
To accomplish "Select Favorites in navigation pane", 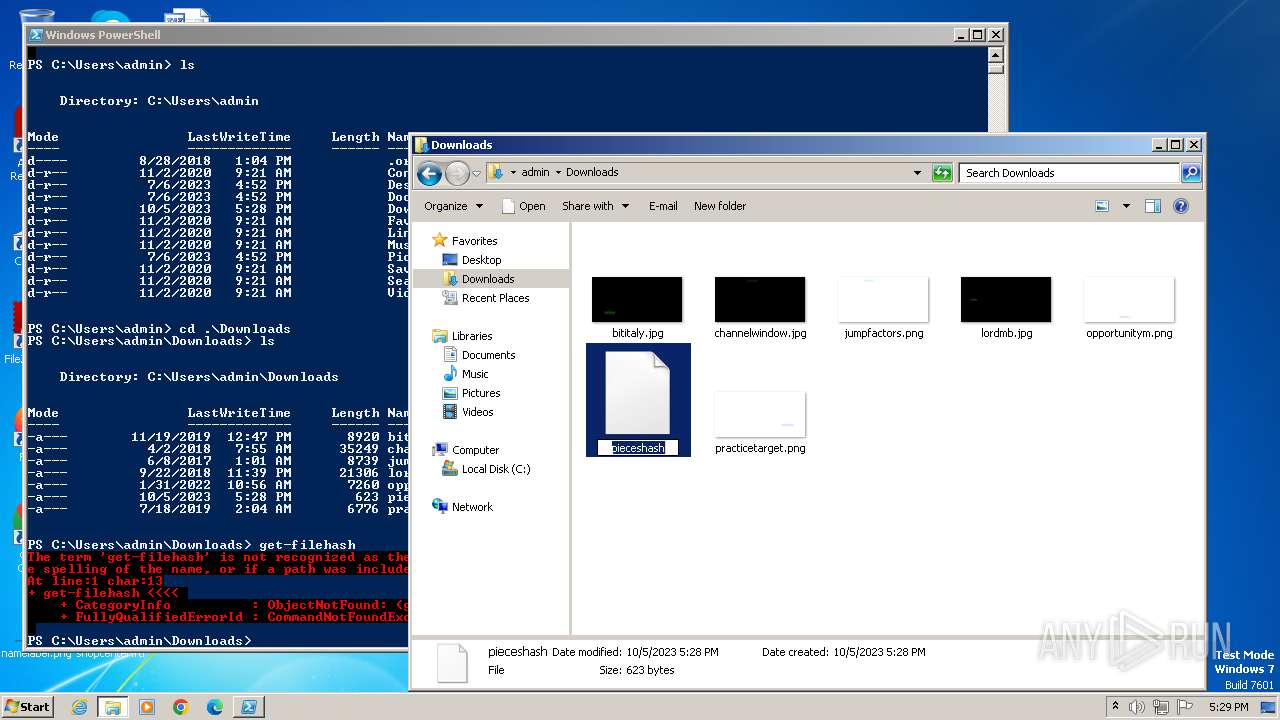I will tap(474, 241).
